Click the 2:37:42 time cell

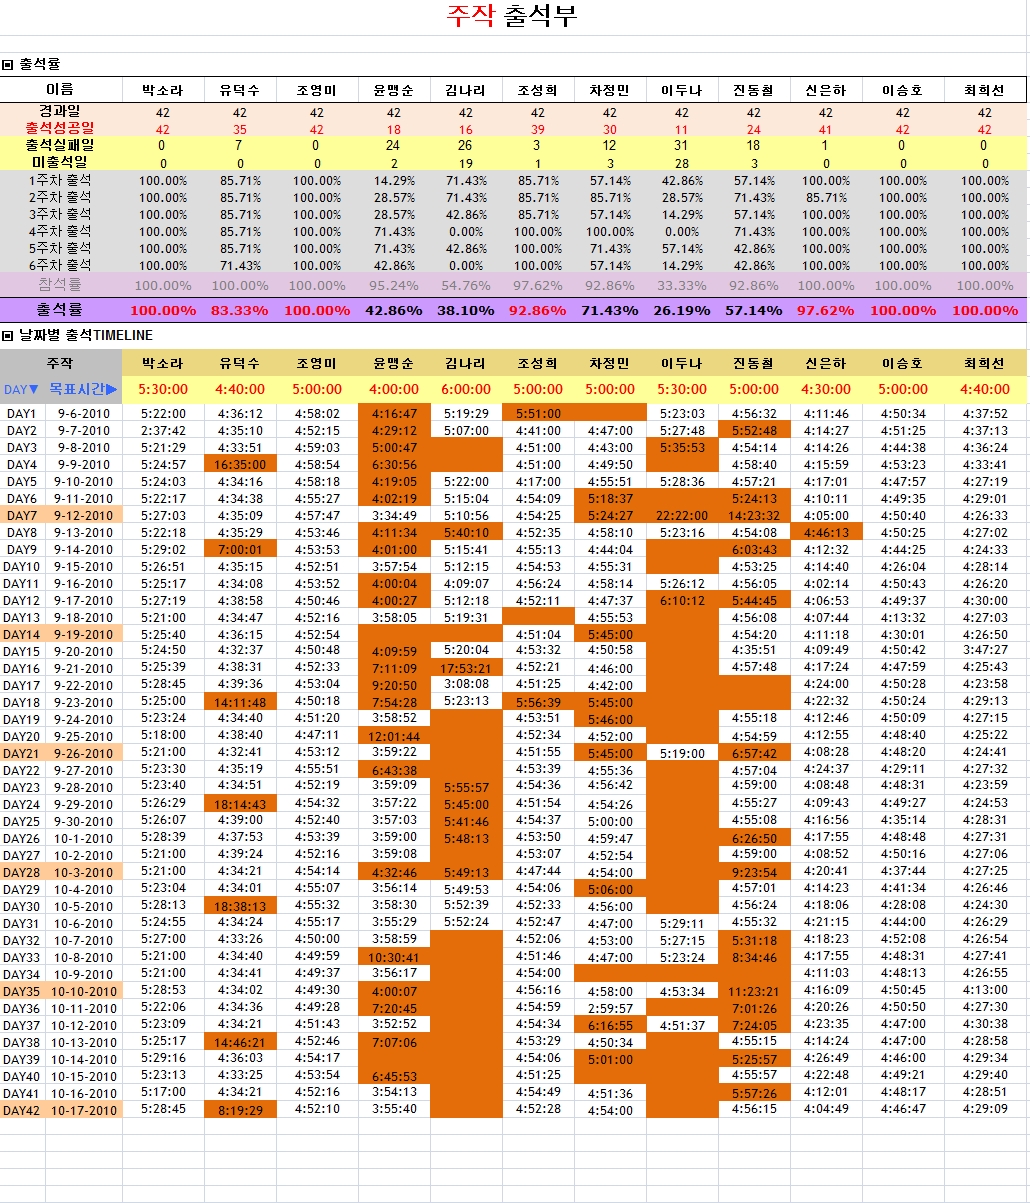(x=162, y=430)
